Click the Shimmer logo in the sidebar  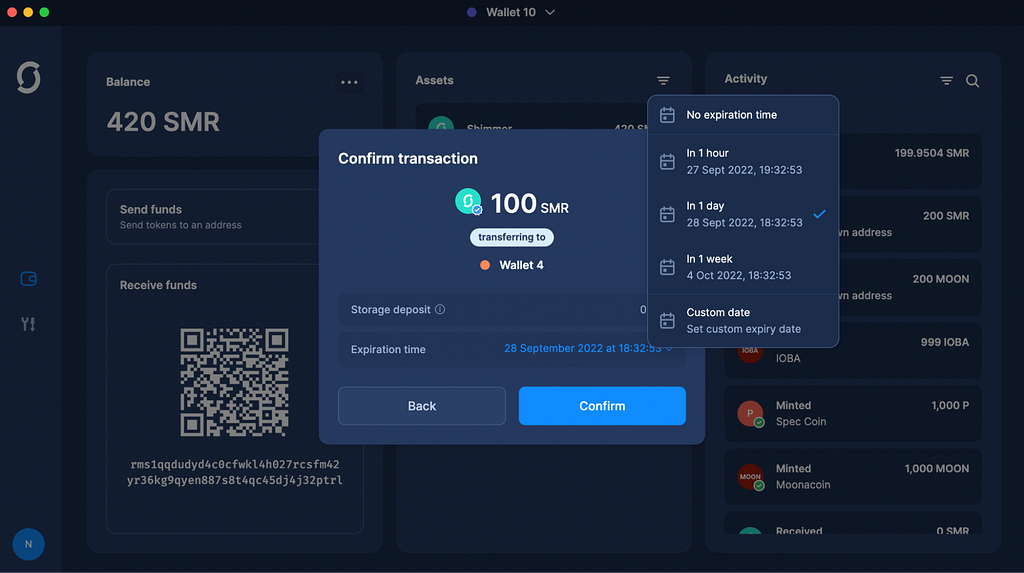click(x=29, y=78)
